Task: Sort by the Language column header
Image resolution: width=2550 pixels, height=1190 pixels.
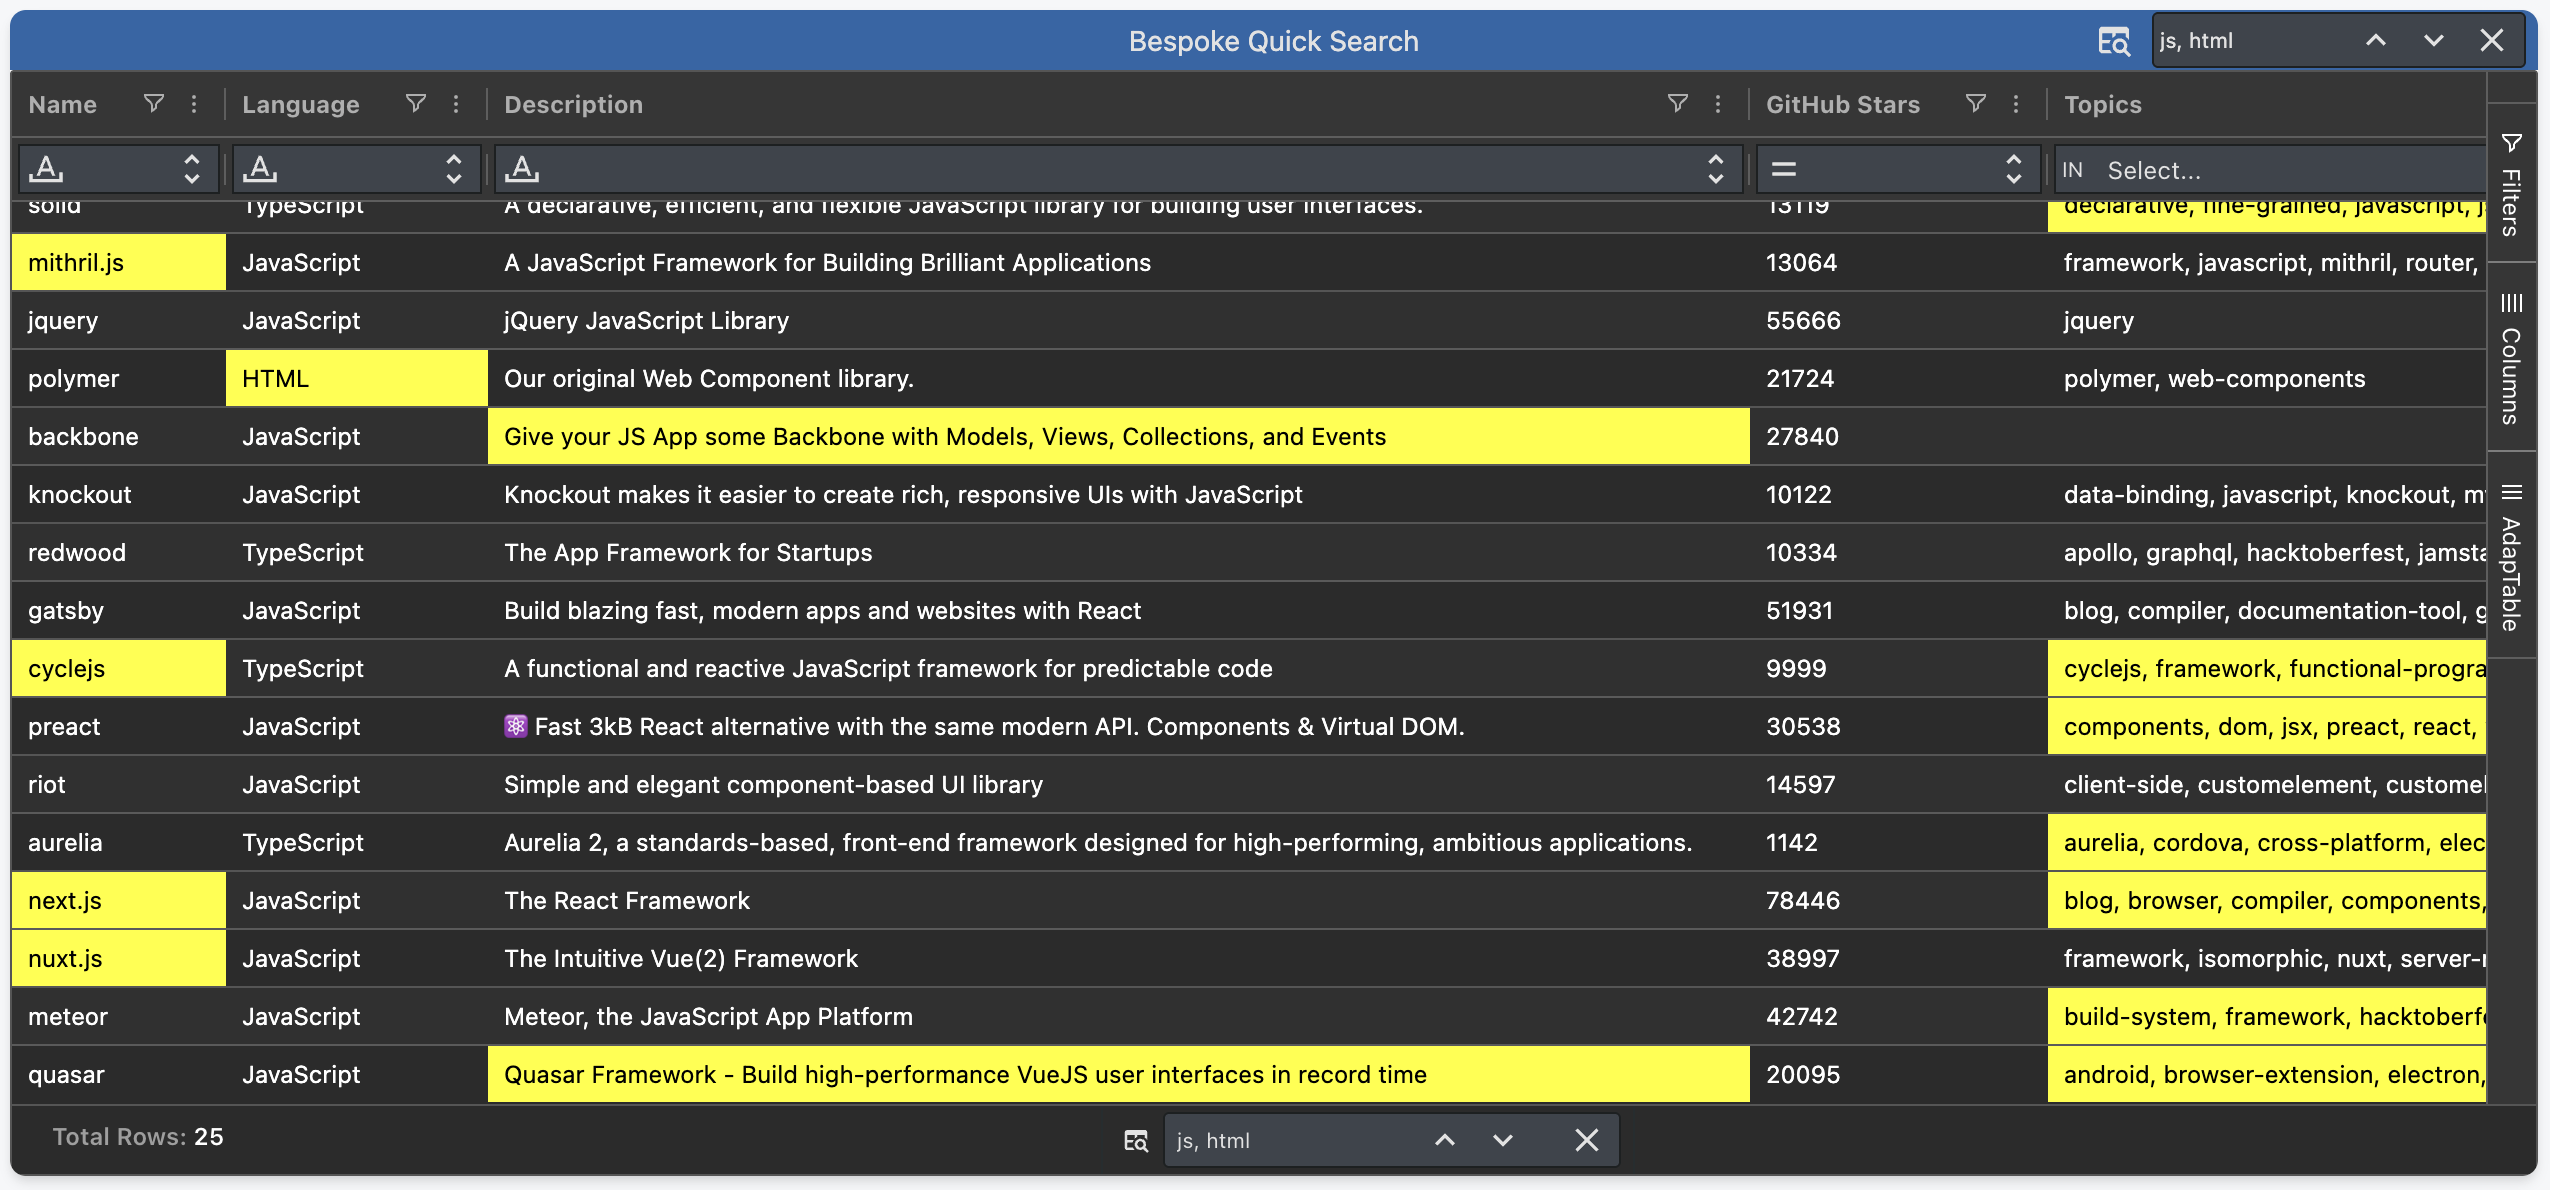Action: [x=301, y=104]
